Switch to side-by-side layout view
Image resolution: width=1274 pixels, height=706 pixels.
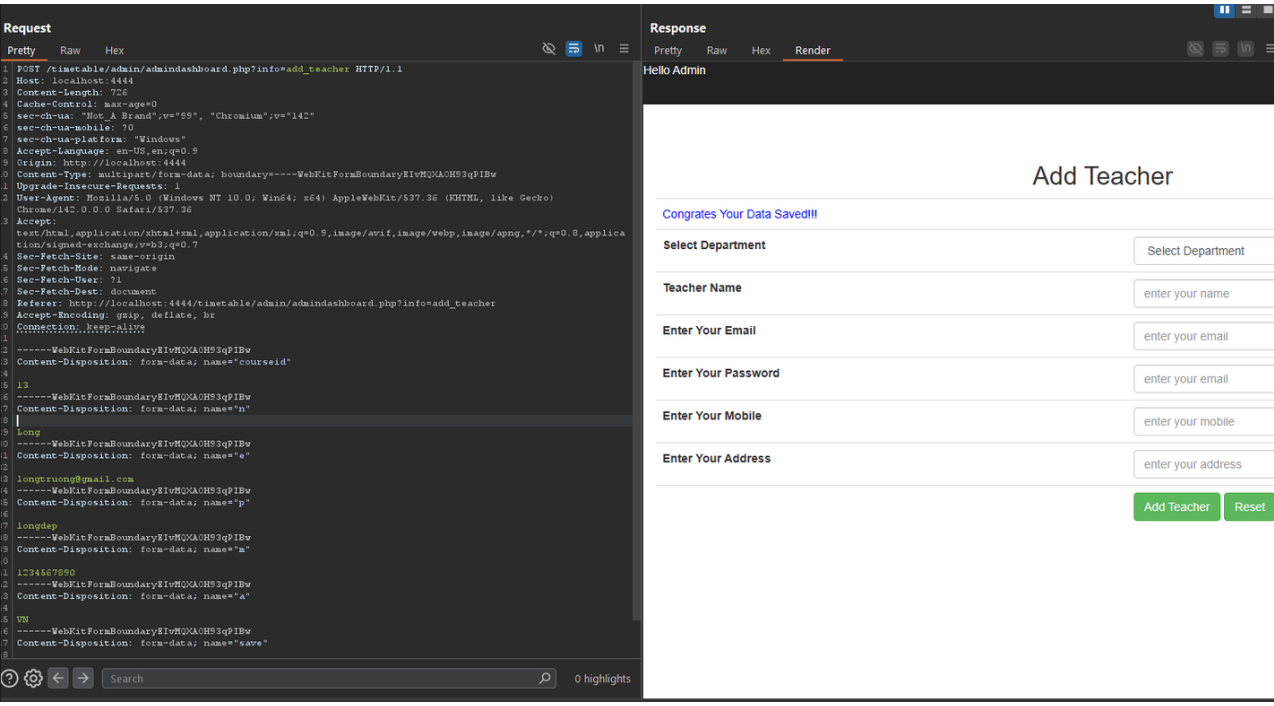(1224, 10)
